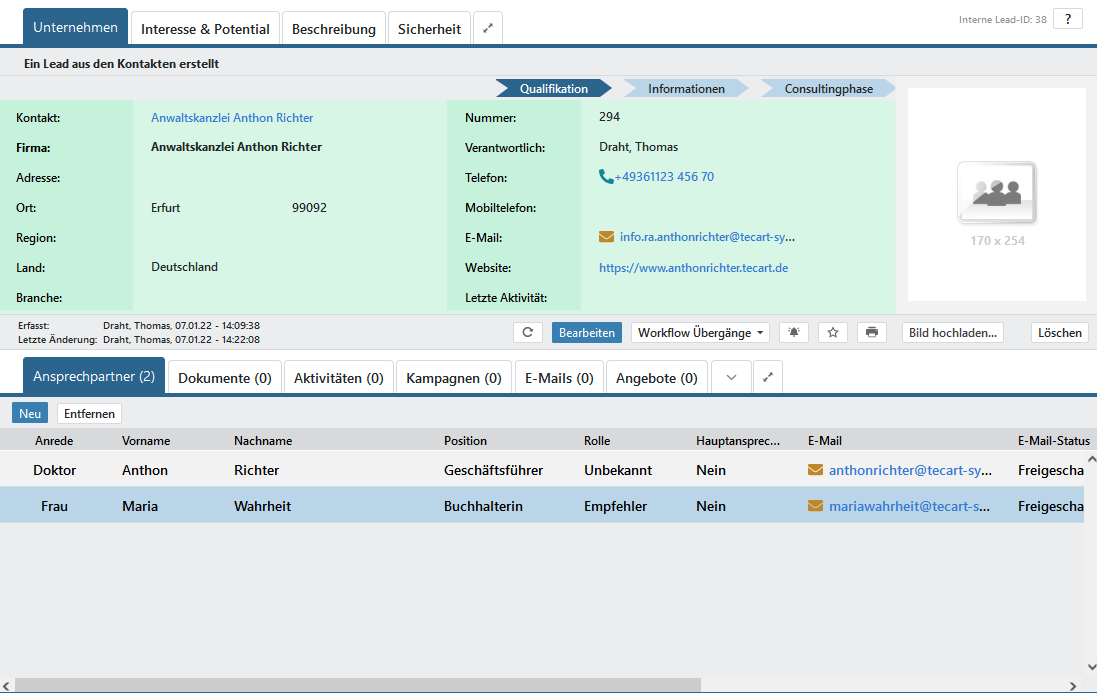Mark lead as favorite with star icon
1097x693 pixels.
click(x=832, y=333)
